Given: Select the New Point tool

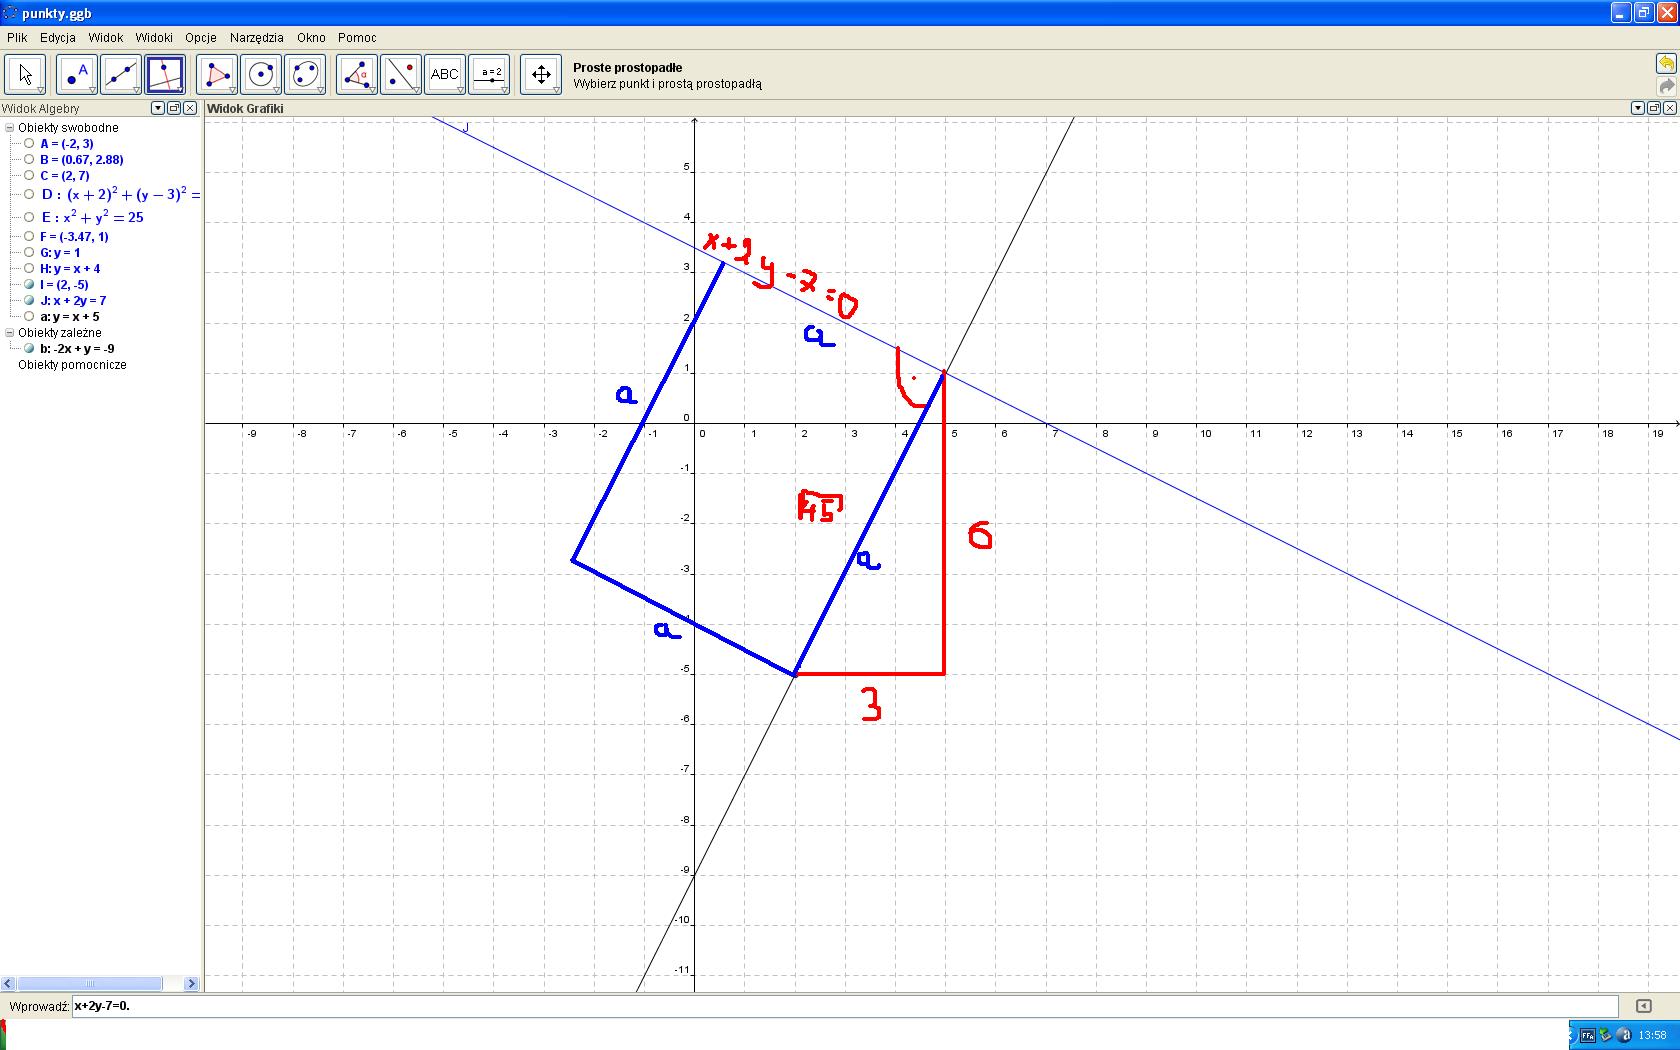Looking at the screenshot, I should (76, 75).
